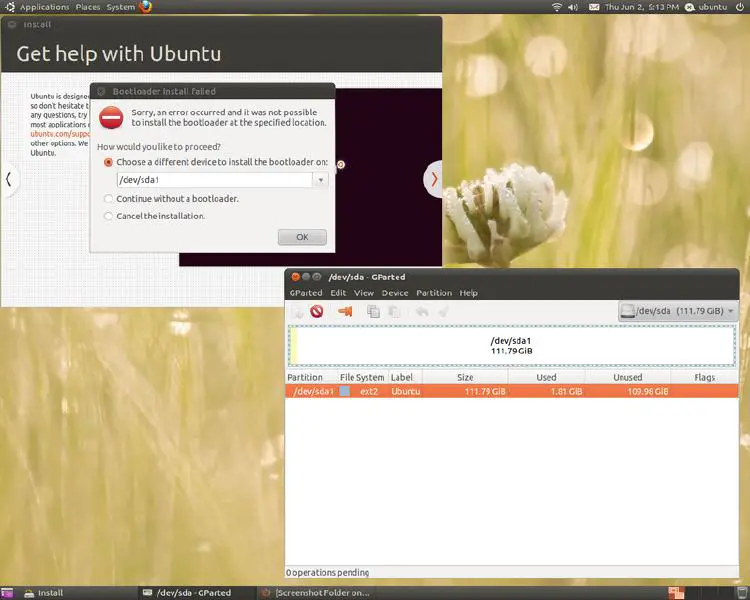Select 'Cancel the installation' radio option
The image size is (750, 600).
point(108,216)
